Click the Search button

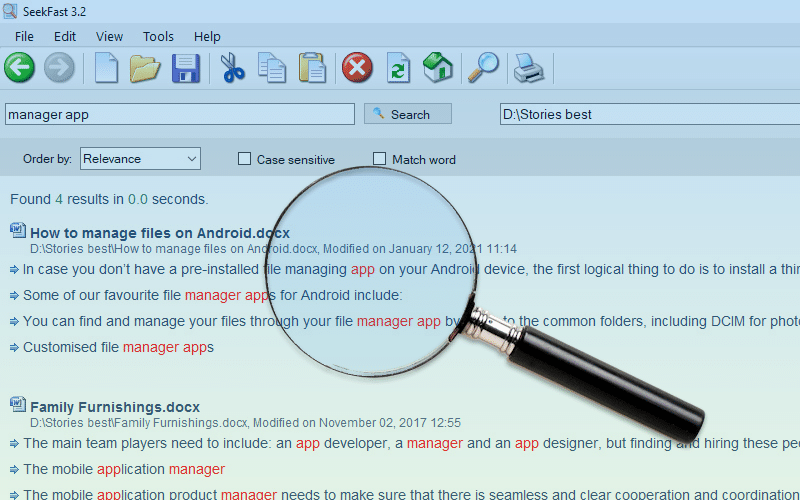[x=408, y=114]
